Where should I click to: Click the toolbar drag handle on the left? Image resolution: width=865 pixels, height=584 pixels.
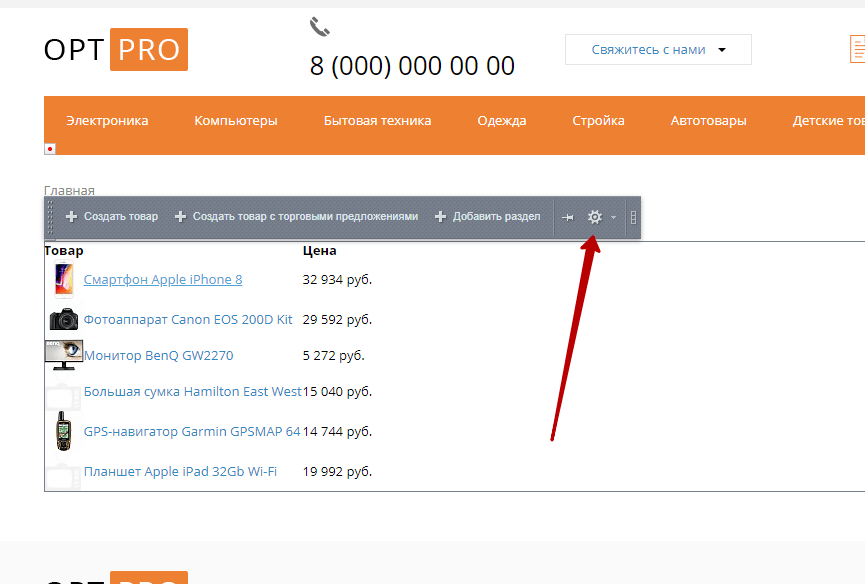click(50, 217)
